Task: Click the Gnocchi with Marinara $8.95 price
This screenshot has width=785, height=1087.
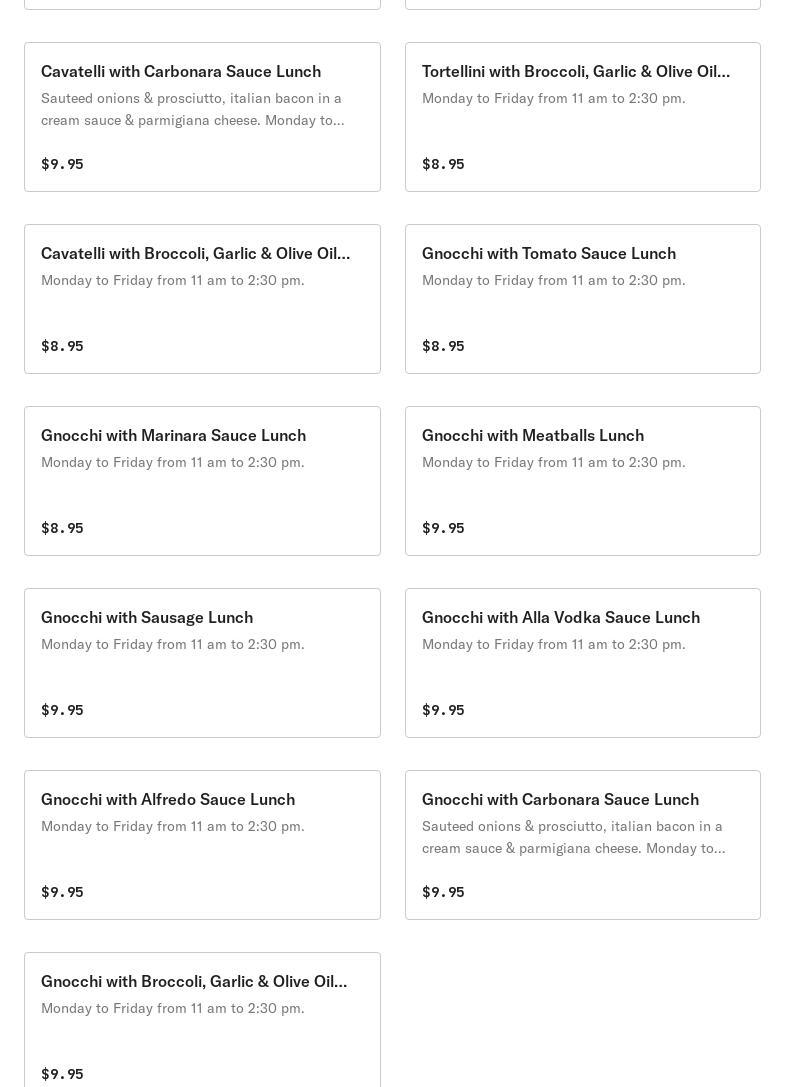Action: [62, 528]
